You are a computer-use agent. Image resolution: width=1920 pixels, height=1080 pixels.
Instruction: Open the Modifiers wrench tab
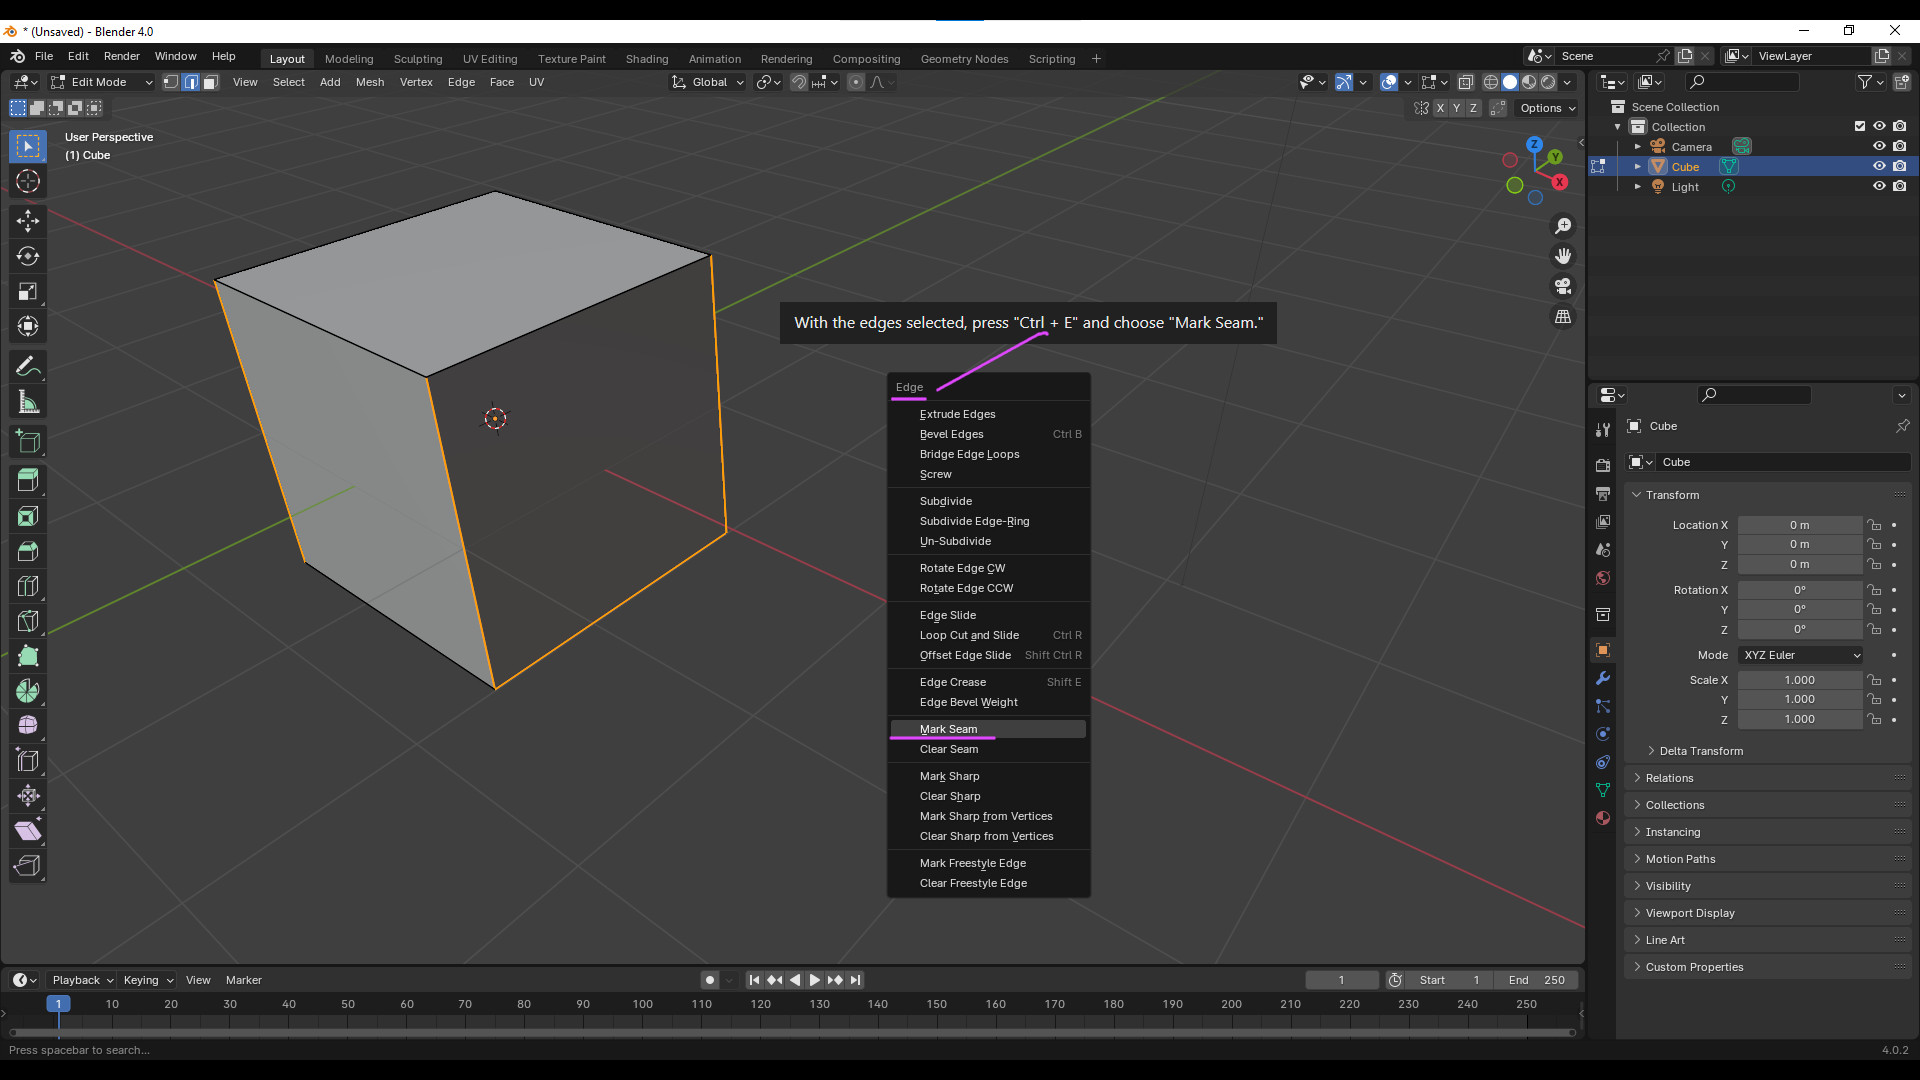(x=1603, y=678)
